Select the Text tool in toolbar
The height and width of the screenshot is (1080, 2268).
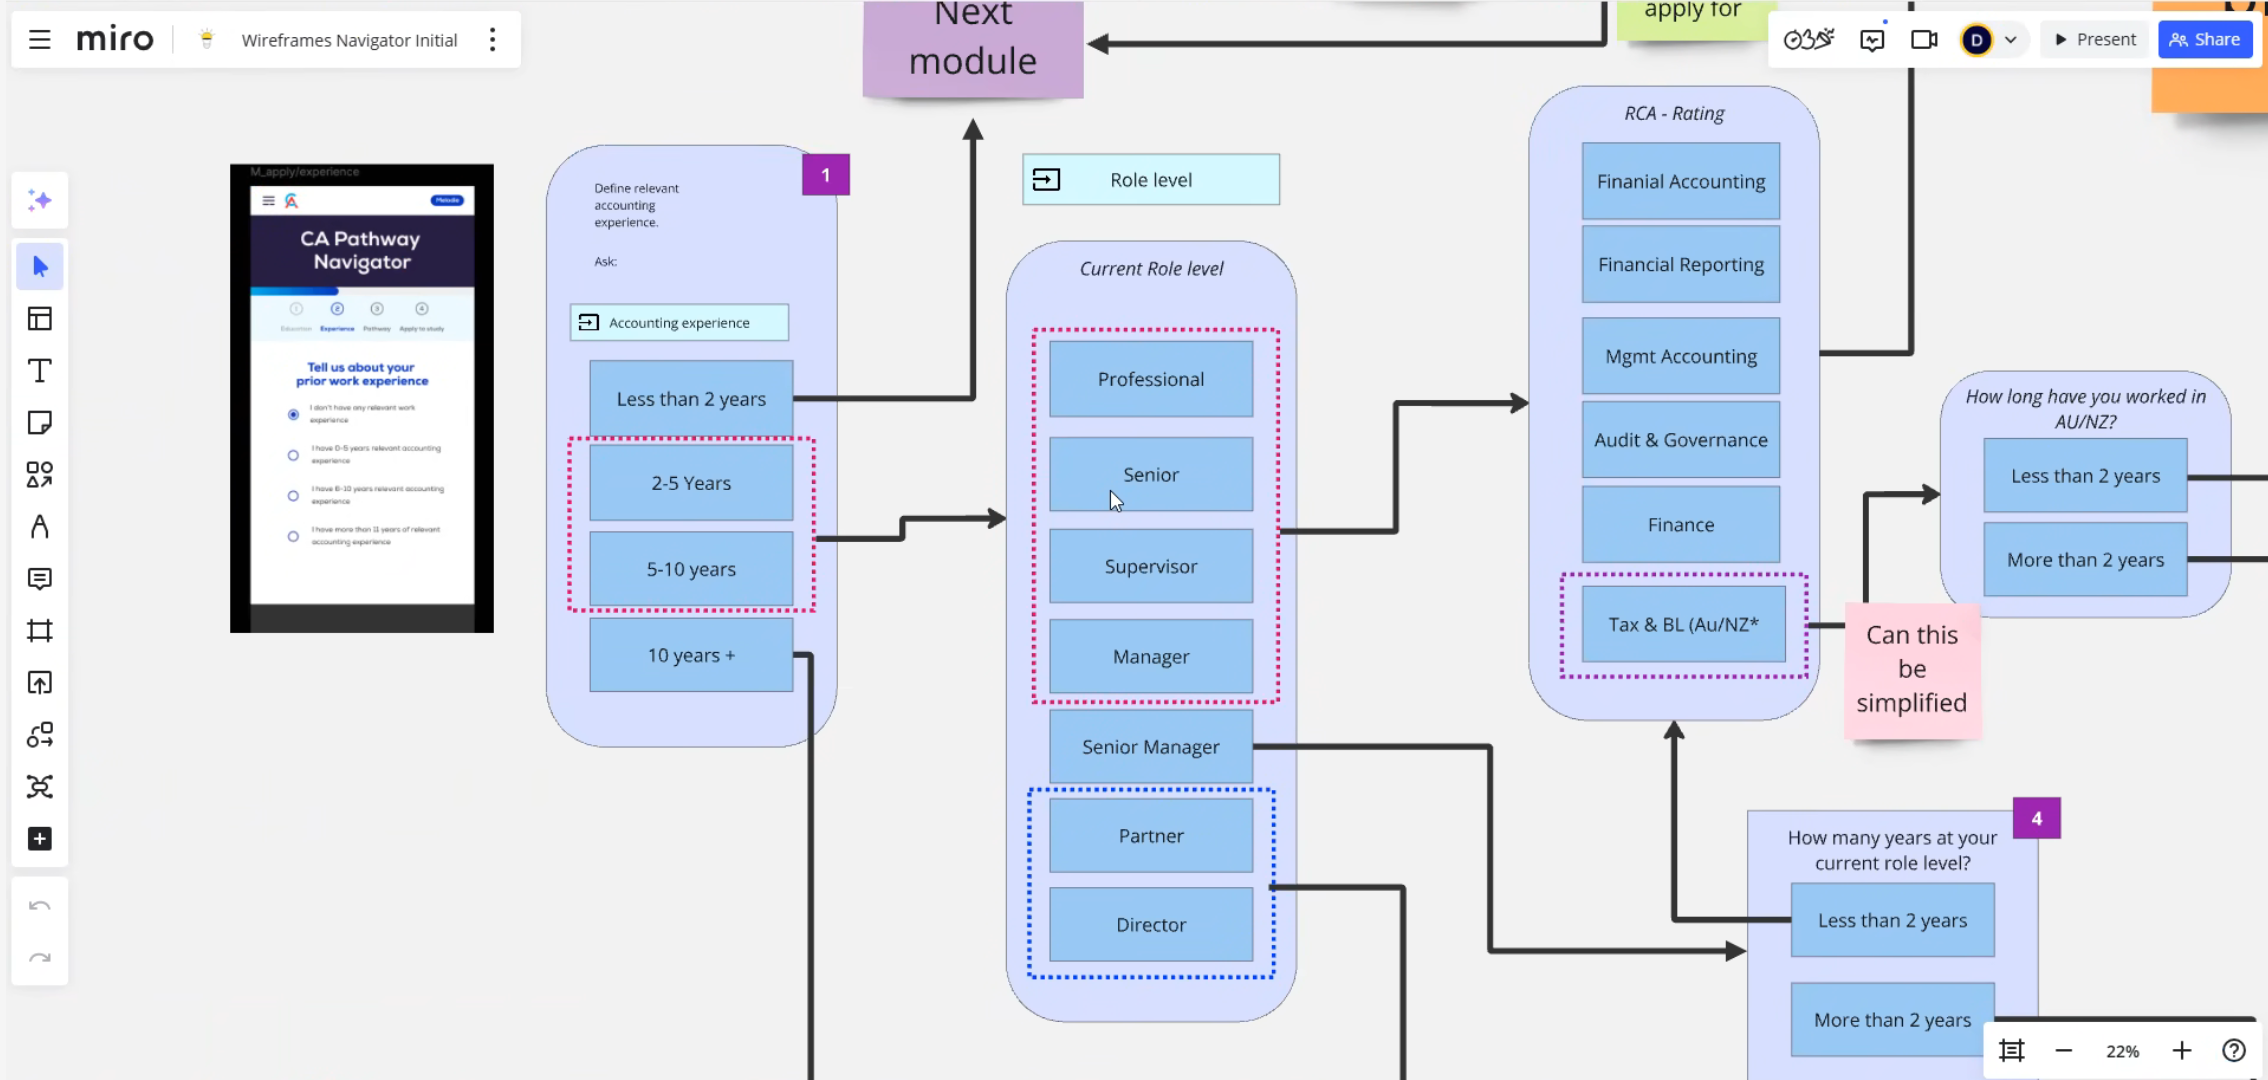click(40, 371)
